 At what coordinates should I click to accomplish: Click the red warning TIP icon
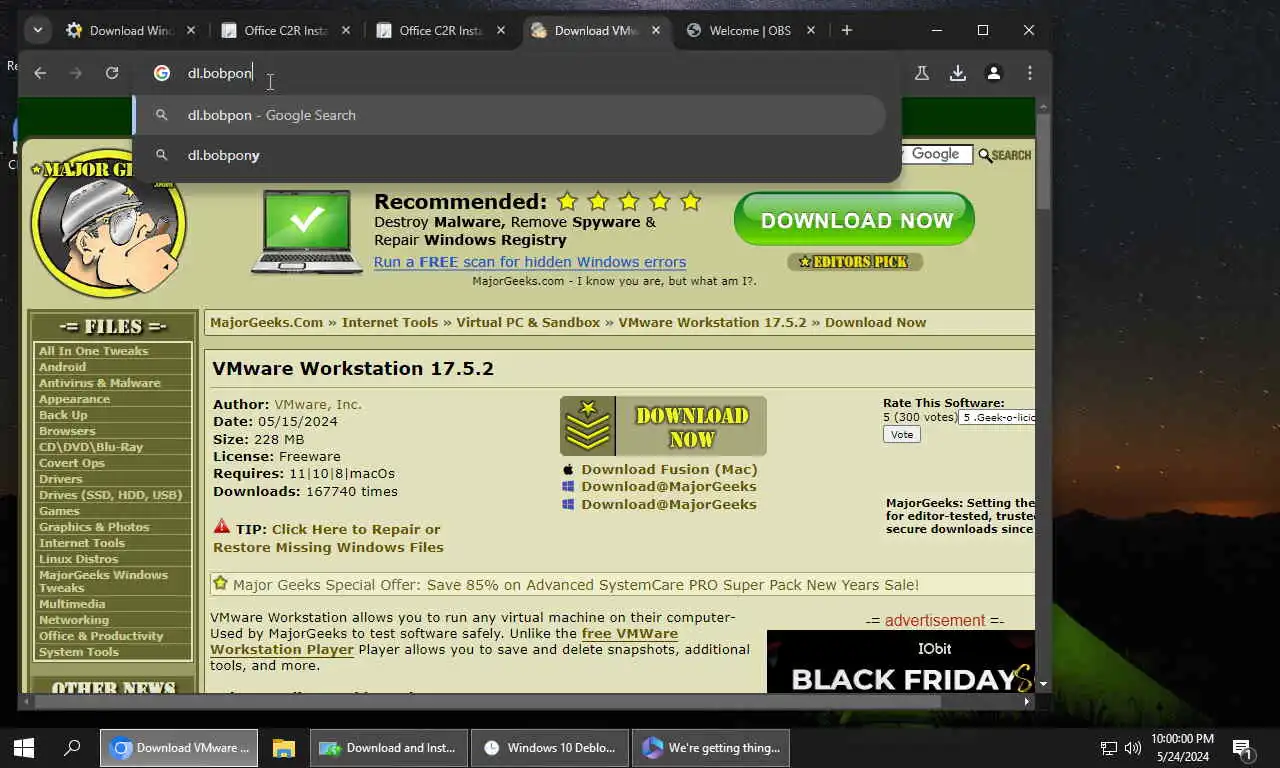(222, 527)
